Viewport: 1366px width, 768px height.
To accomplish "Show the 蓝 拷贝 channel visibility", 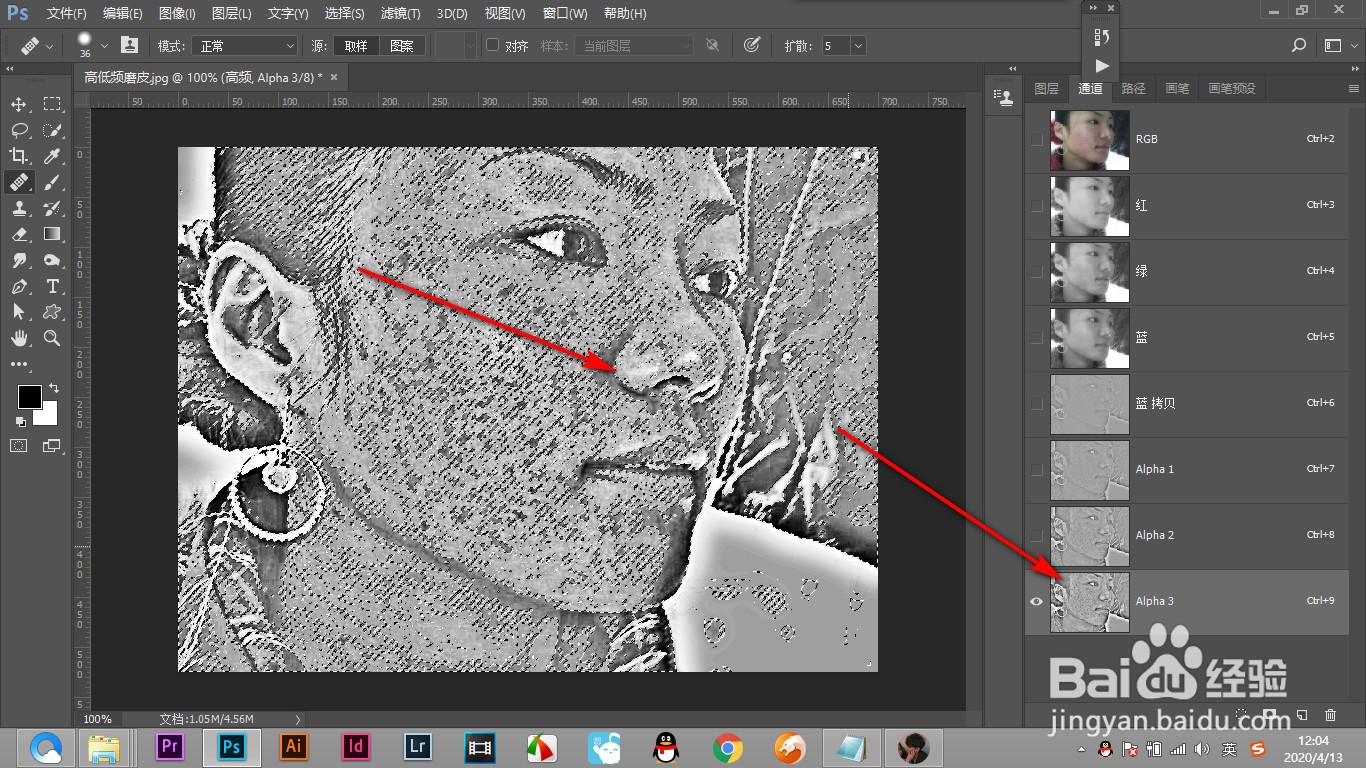I will (1036, 403).
